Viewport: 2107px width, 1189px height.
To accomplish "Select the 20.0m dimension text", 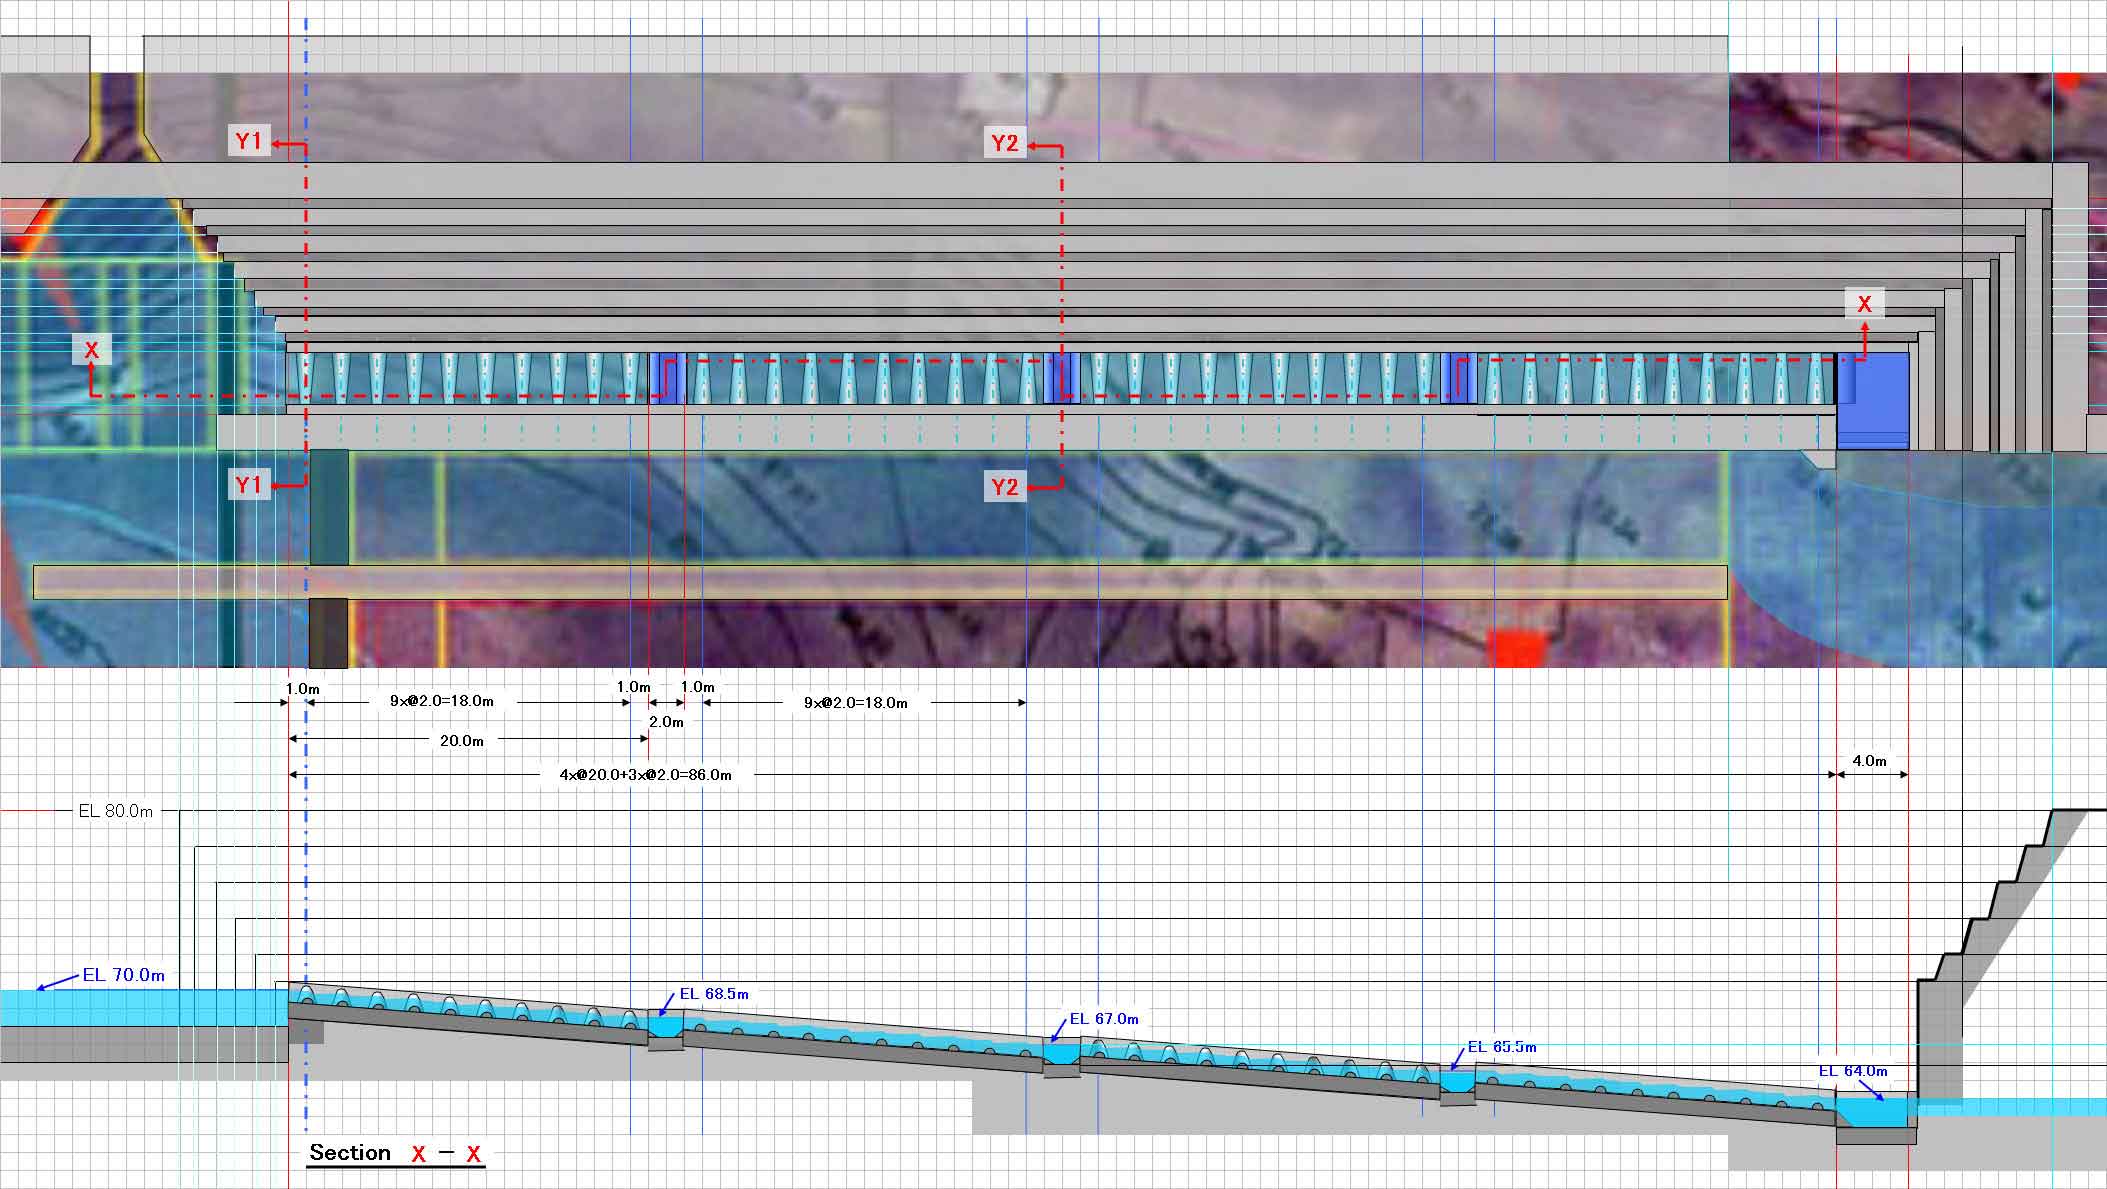I will click(462, 741).
